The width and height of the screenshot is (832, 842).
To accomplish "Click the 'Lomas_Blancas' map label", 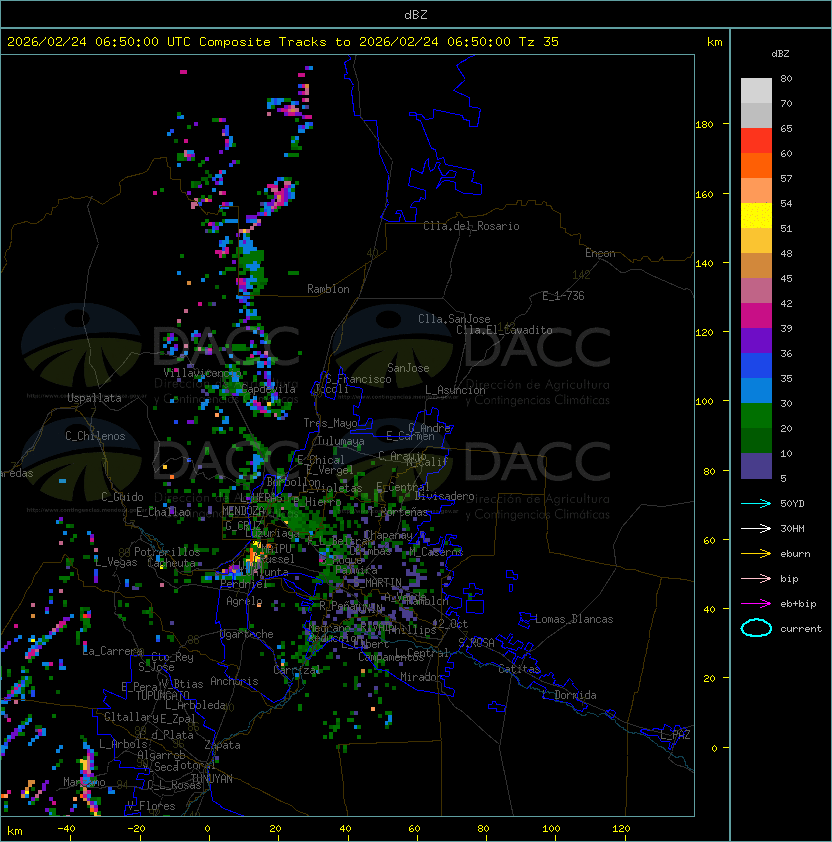I will click(x=574, y=619).
